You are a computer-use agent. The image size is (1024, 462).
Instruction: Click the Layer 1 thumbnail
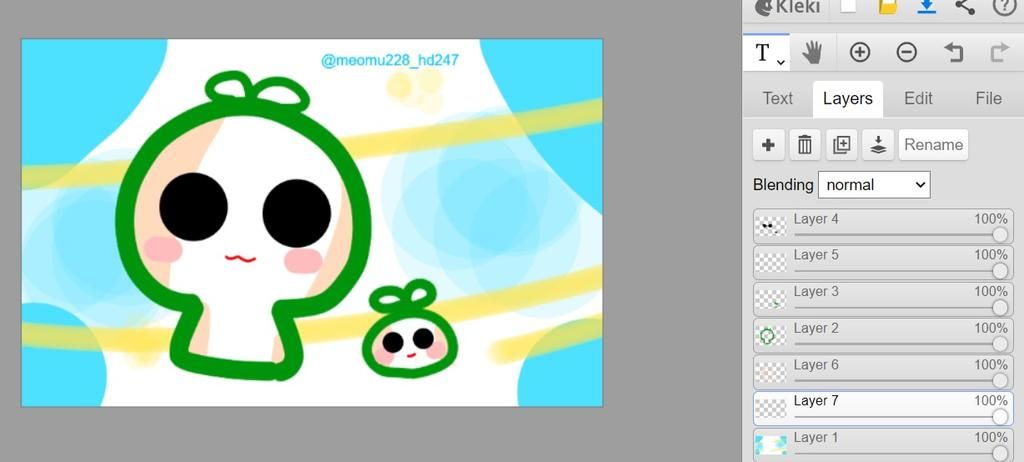pos(771,445)
